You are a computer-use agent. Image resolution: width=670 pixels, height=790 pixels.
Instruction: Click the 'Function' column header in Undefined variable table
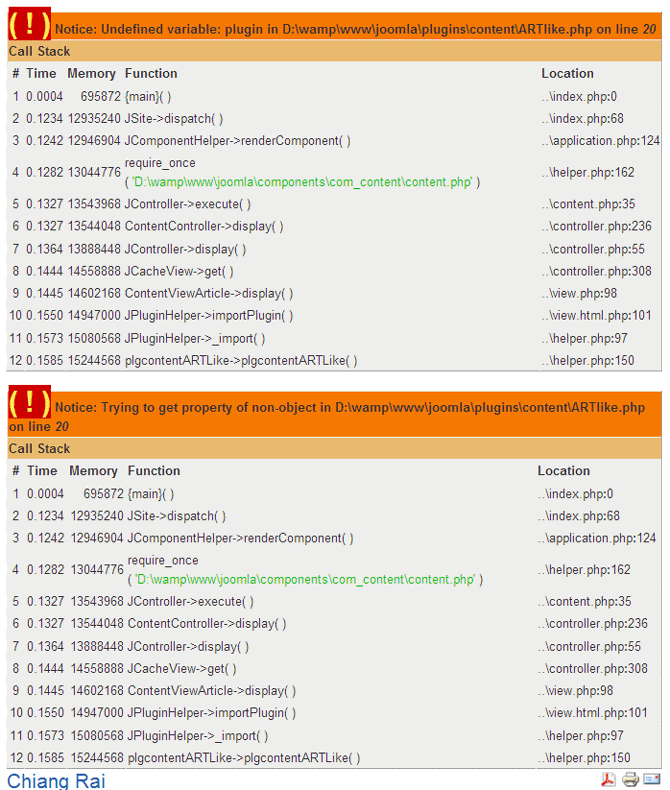pyautogui.click(x=151, y=74)
